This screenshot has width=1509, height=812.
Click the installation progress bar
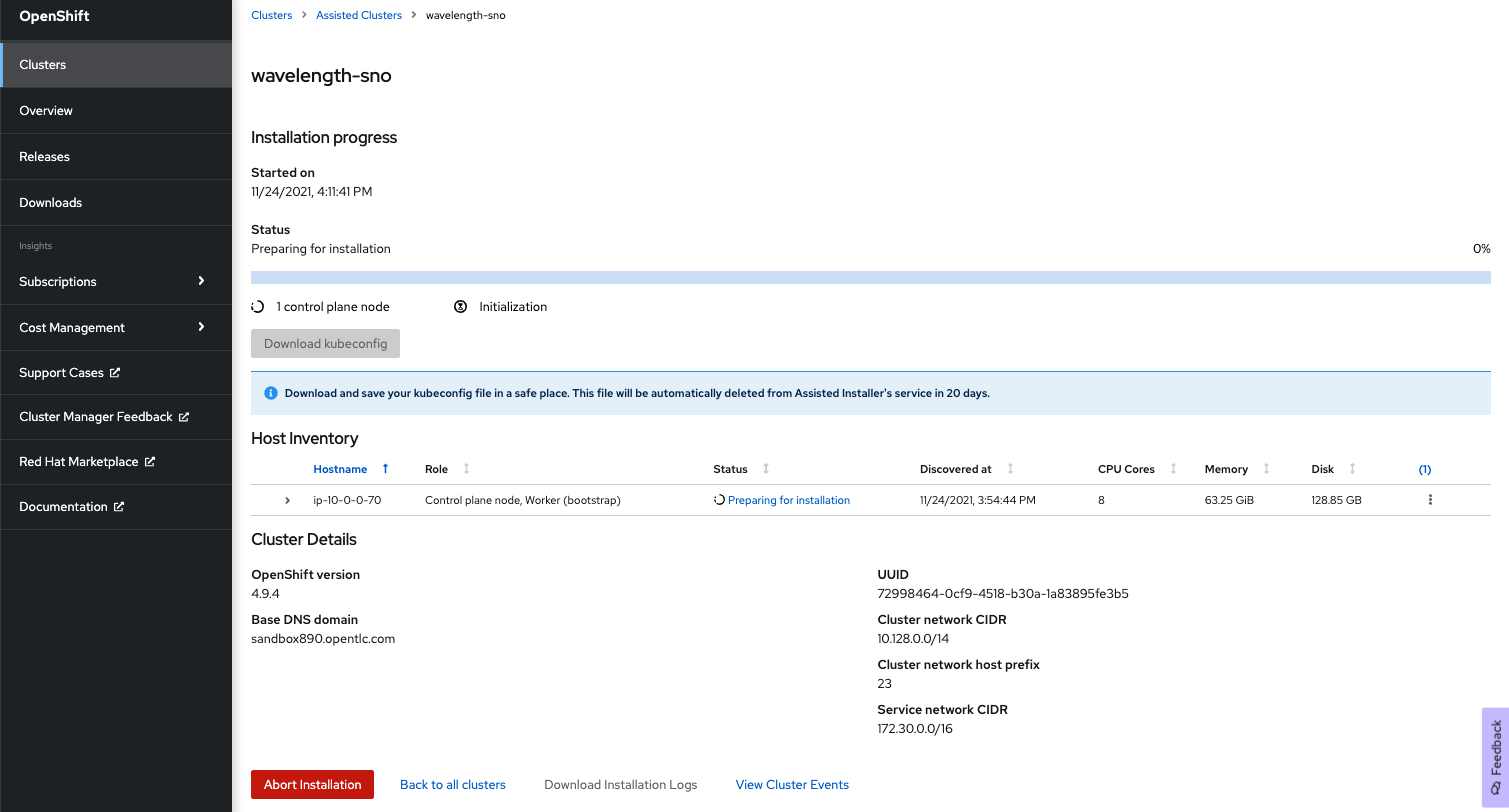pos(870,277)
